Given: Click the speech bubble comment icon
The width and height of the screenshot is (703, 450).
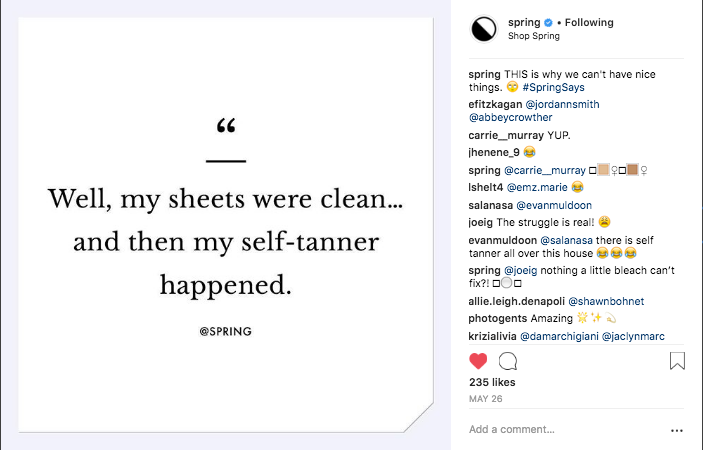Looking at the screenshot, I should [508, 361].
